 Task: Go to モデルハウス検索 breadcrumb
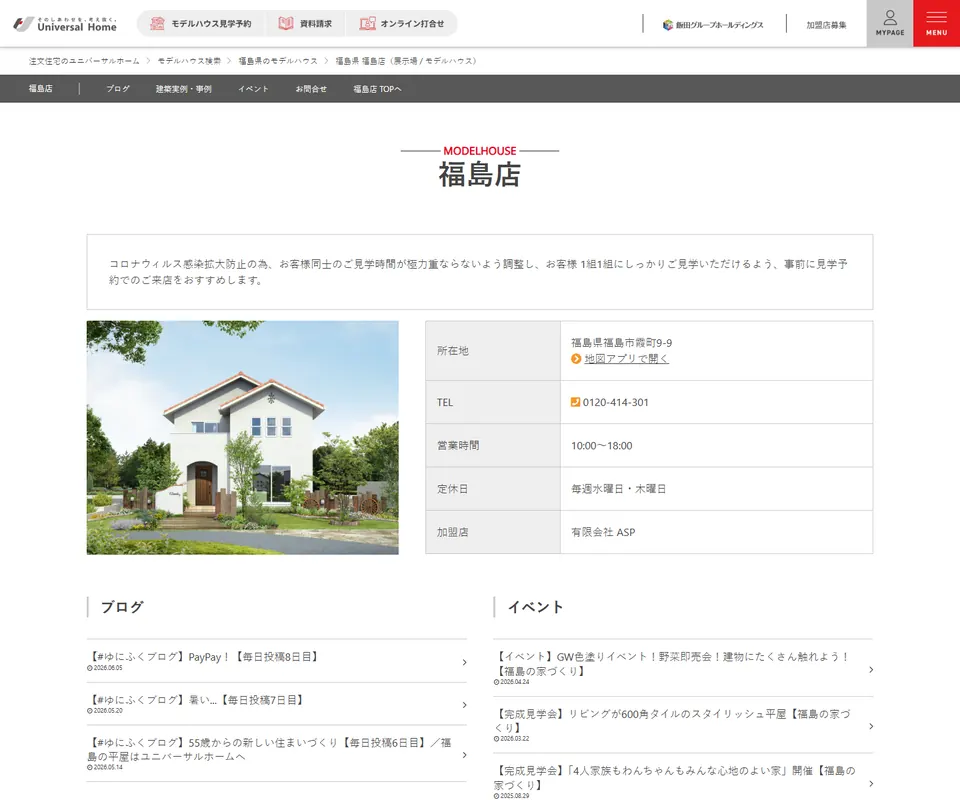(189, 61)
